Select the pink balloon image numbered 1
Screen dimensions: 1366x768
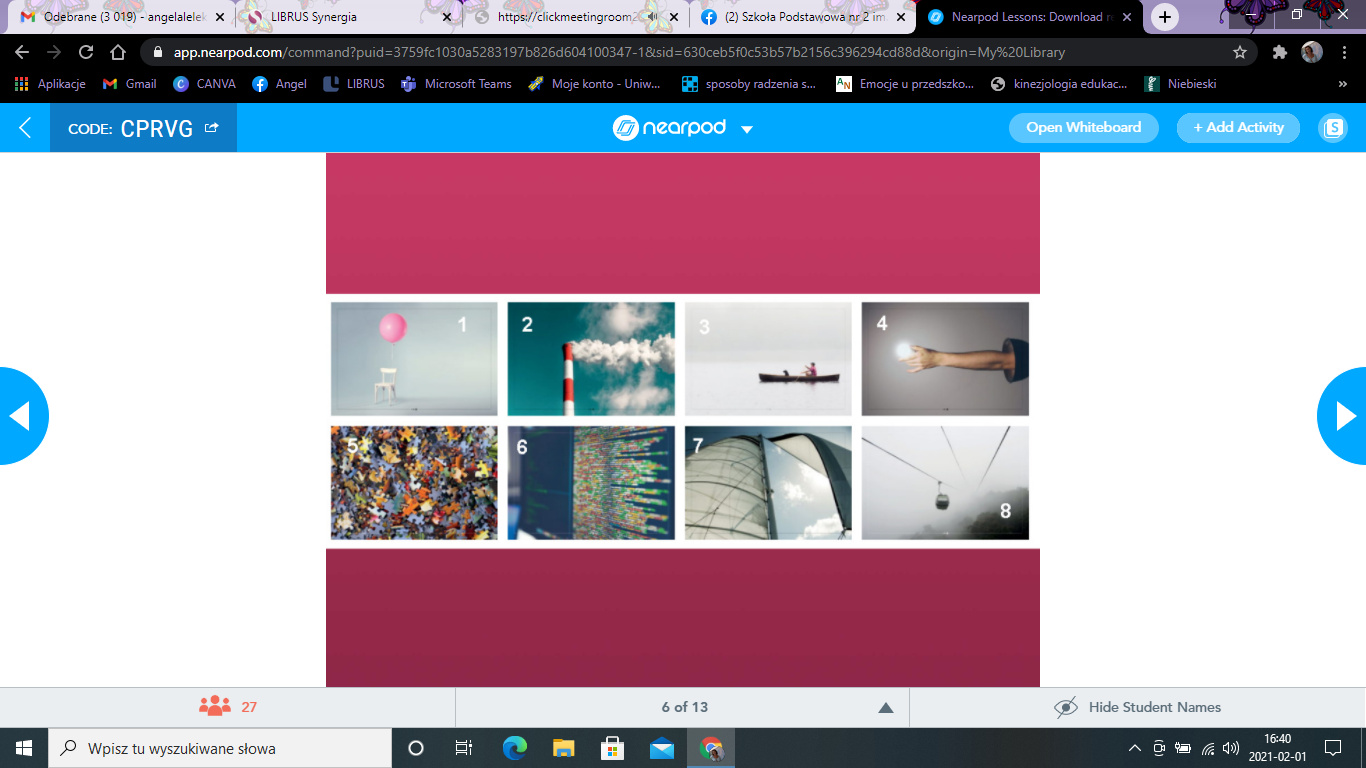pos(414,358)
